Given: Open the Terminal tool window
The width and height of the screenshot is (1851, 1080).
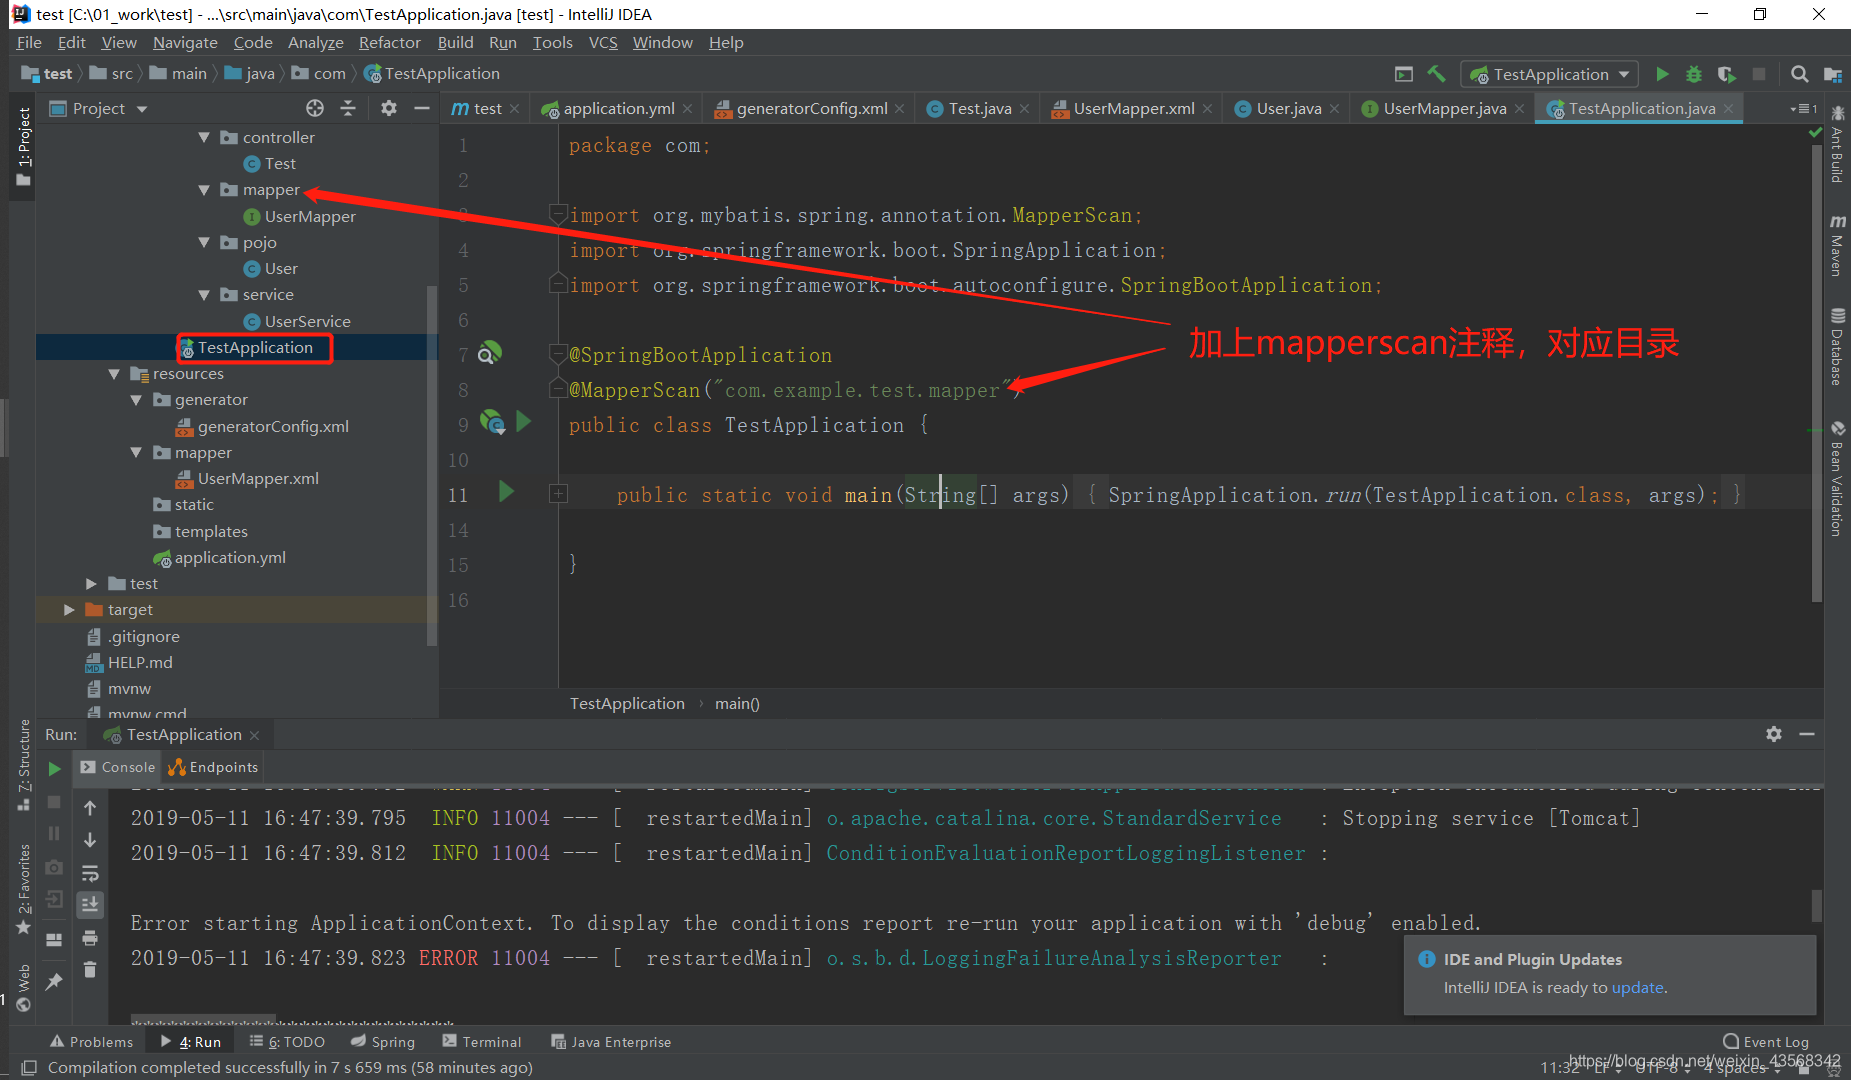Looking at the screenshot, I should pos(482,1042).
